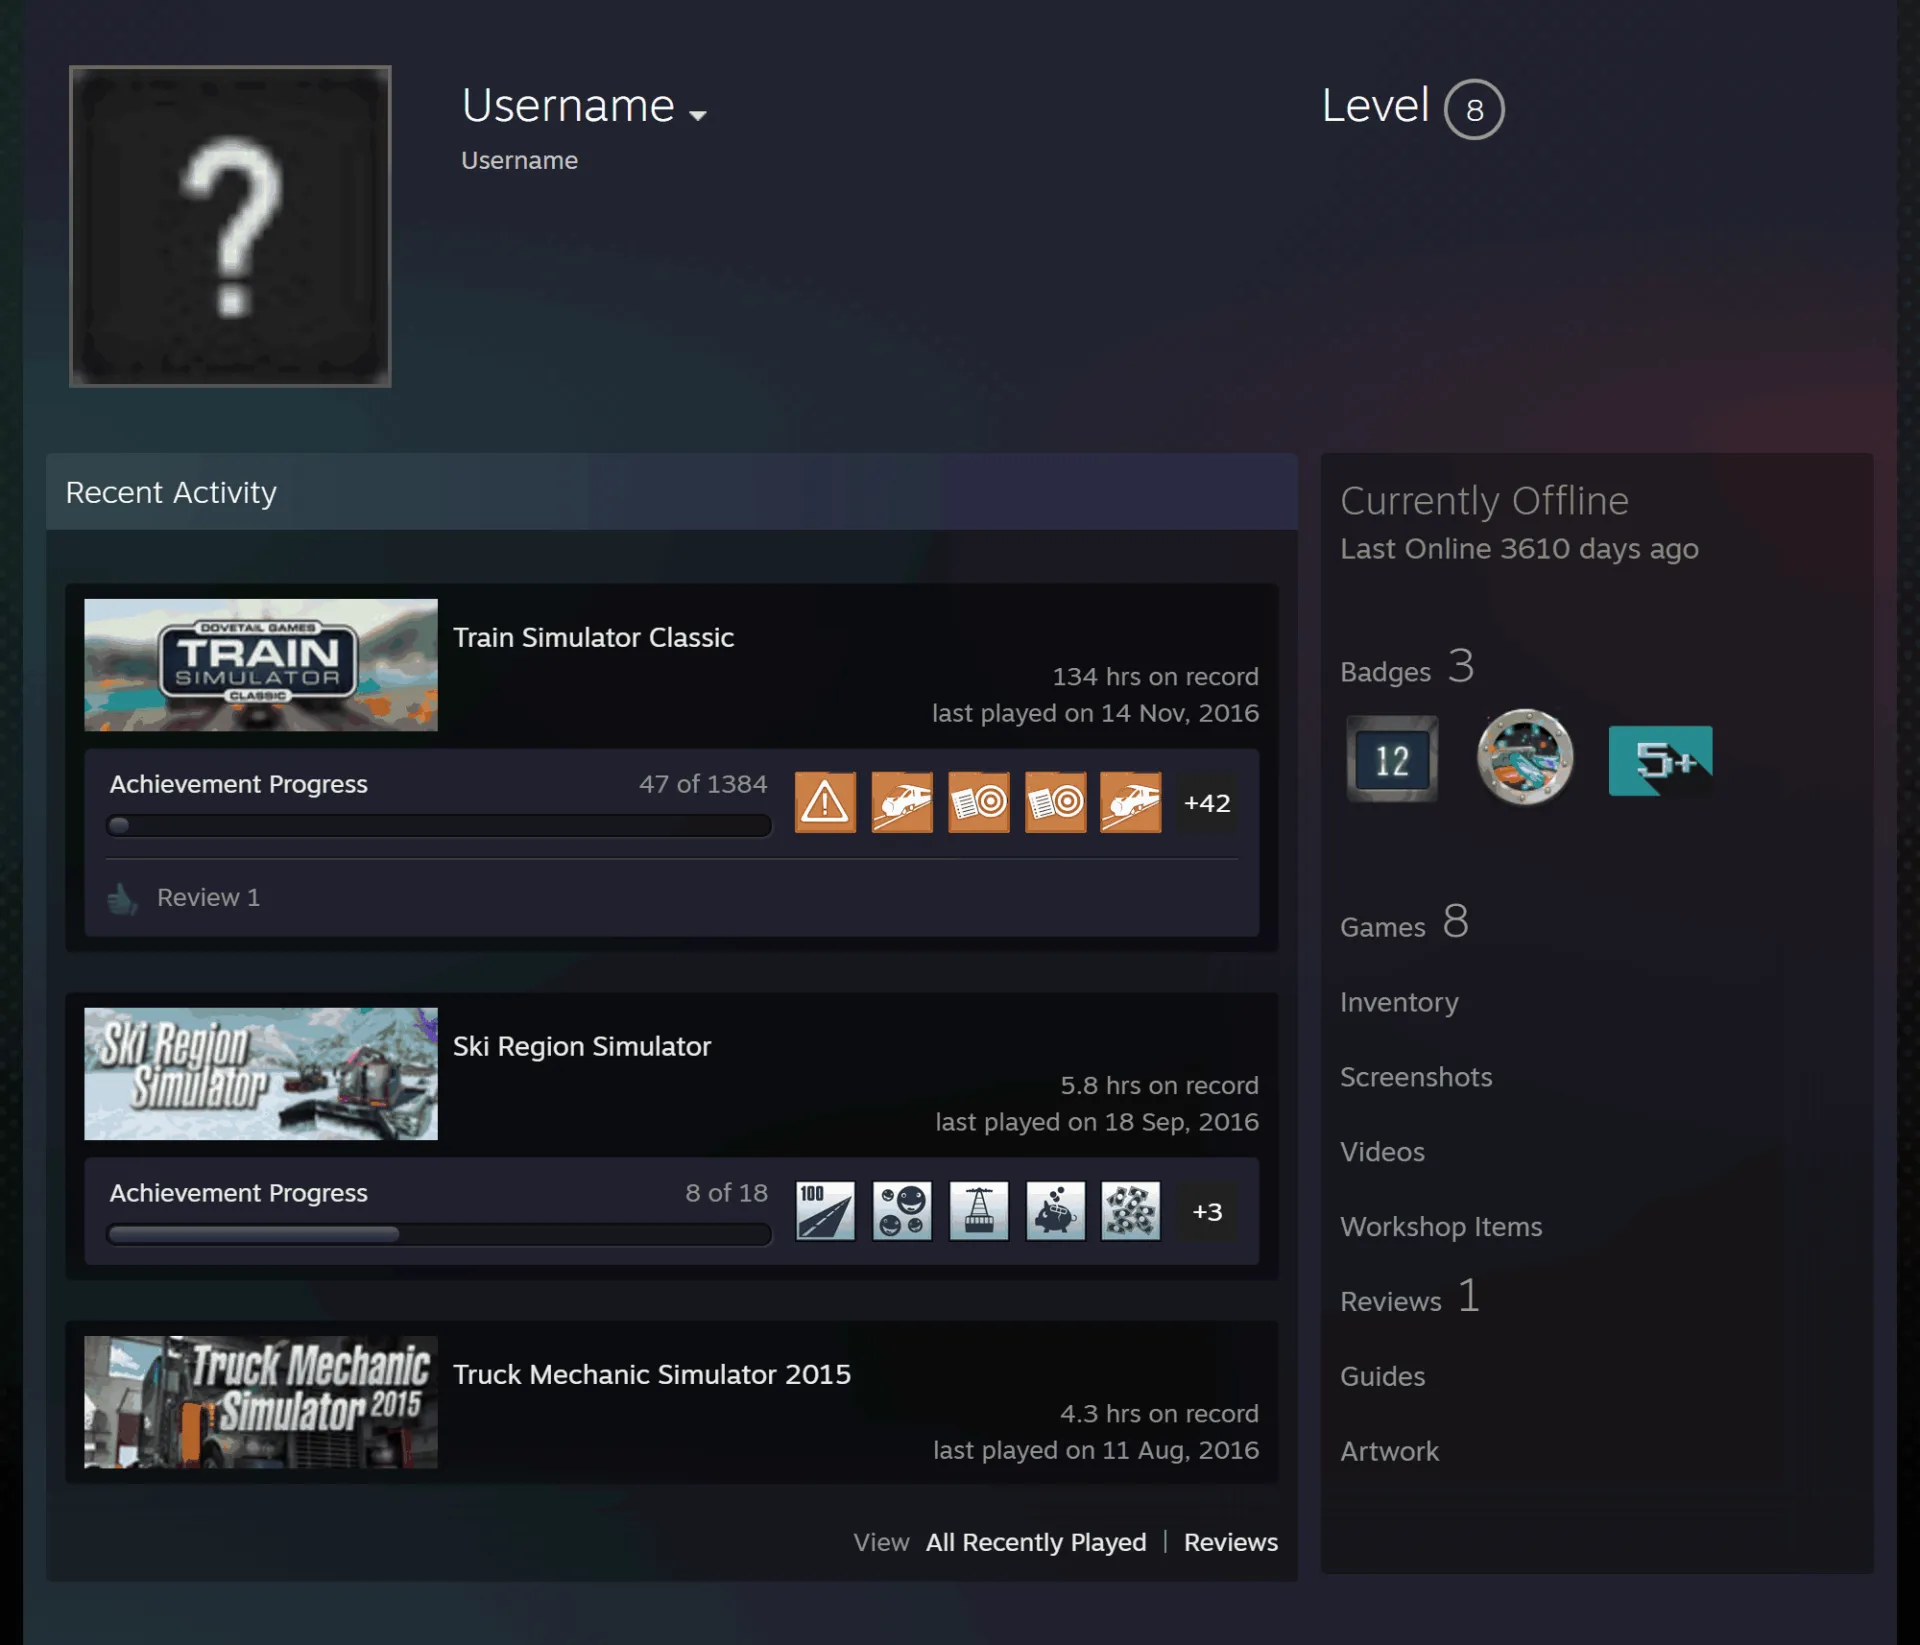
Task: Open Ski Region Simulator game title
Action: (582, 1046)
